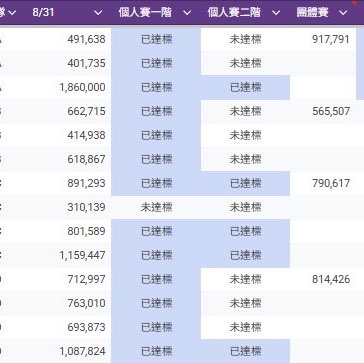Select 個人賽二階 未達標 in the 618,867 row
The image size is (364, 363).
pyautogui.click(x=245, y=159)
